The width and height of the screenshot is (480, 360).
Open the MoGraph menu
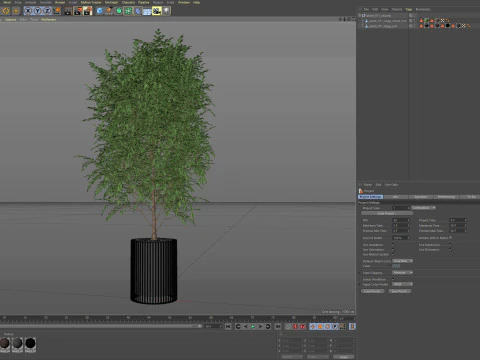point(111,2)
